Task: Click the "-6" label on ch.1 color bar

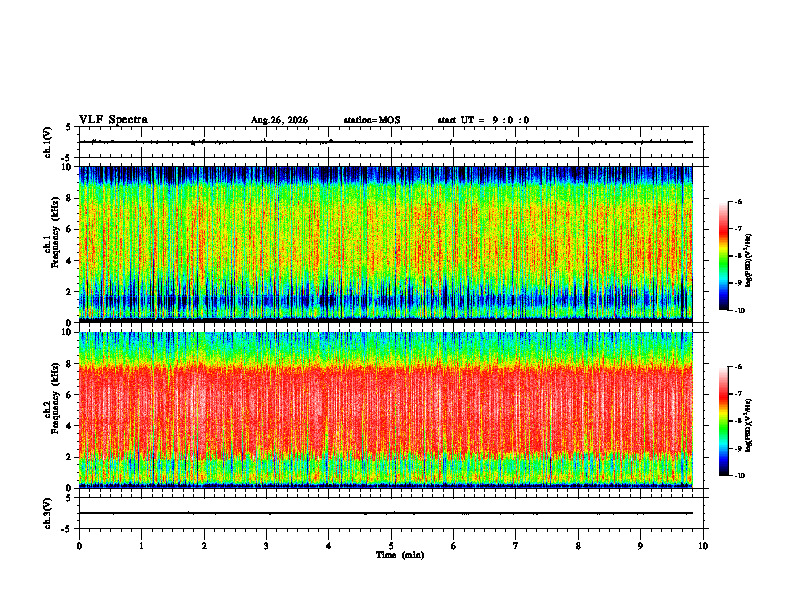Action: (x=739, y=201)
